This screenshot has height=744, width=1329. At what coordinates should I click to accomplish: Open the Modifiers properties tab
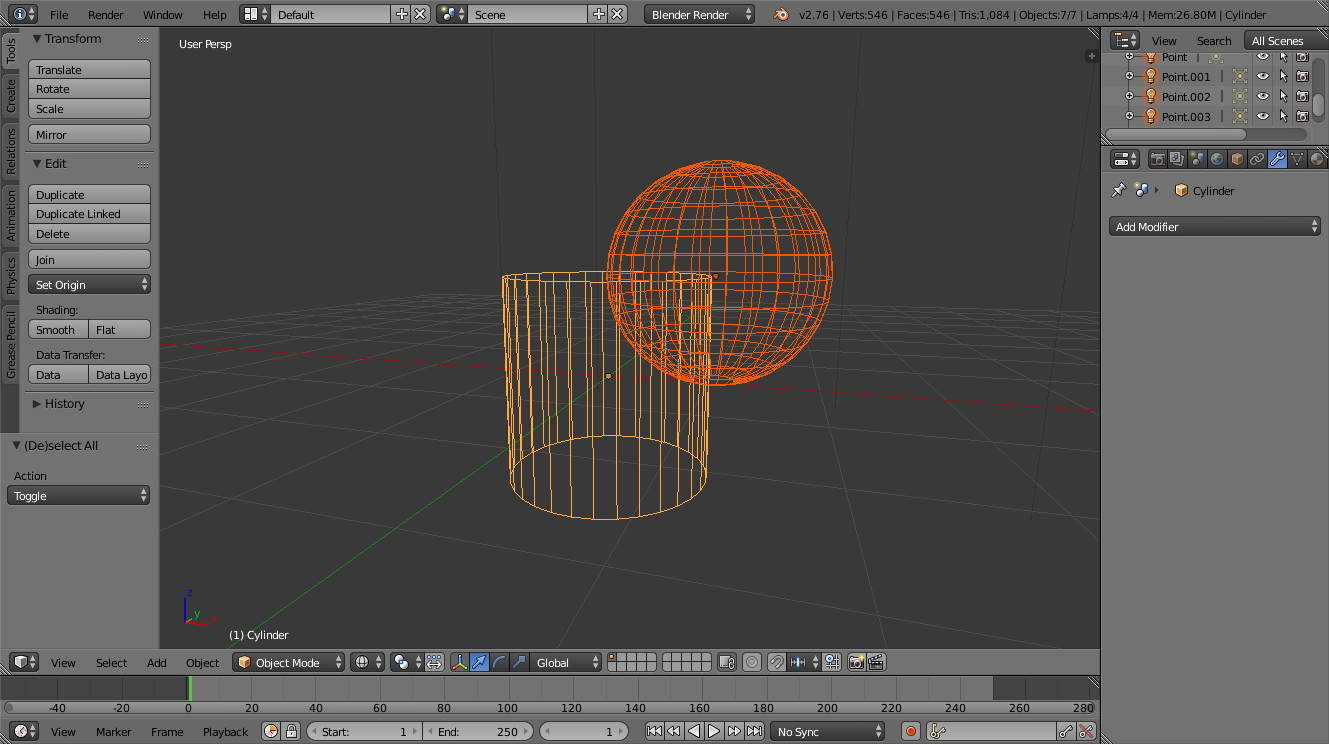click(1277, 158)
